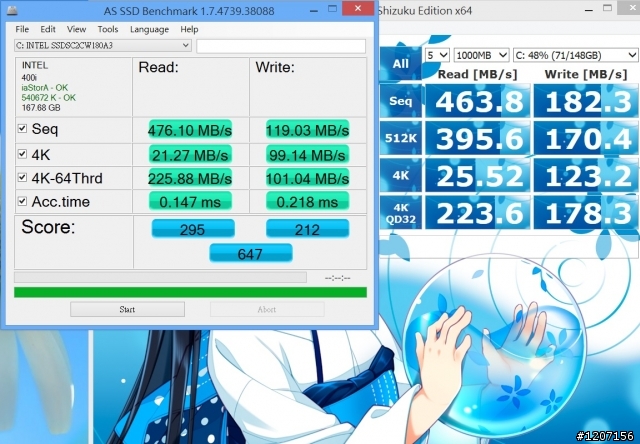The image size is (640, 444).
Task: Maximize the Shizuku Edition x64 window
Action: [607, 8]
